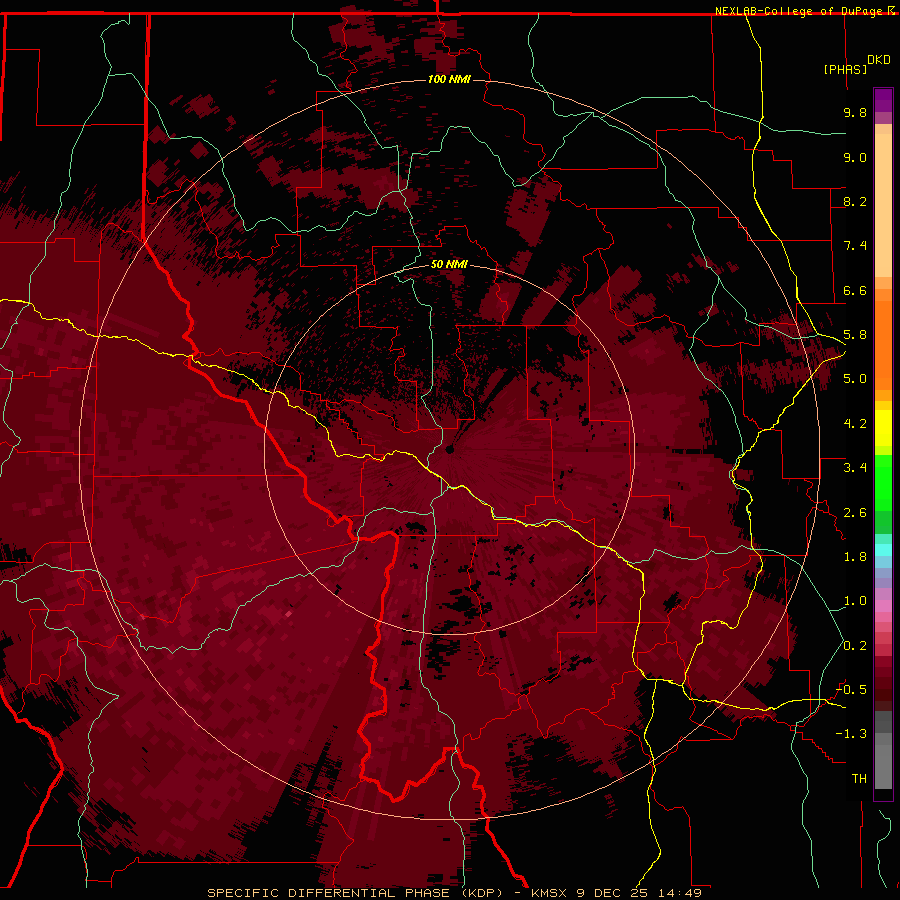Click the radar site dot at map center
The height and width of the screenshot is (900, 900).
pyautogui.click(x=449, y=449)
